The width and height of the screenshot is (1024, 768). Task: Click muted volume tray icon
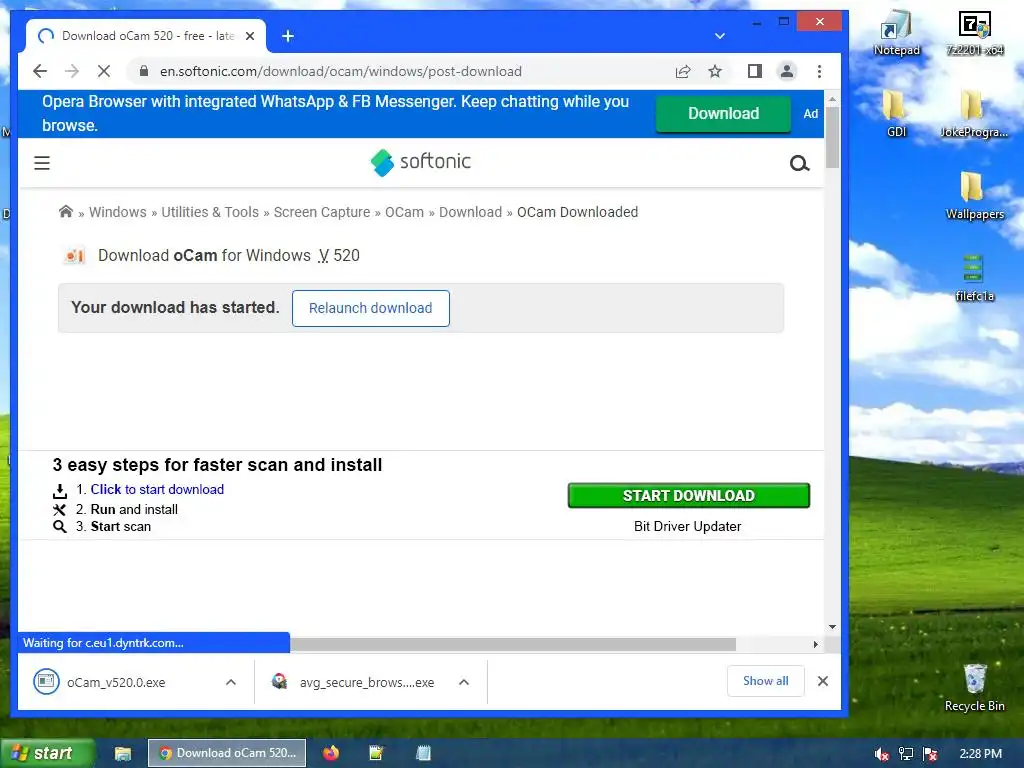pos(882,754)
